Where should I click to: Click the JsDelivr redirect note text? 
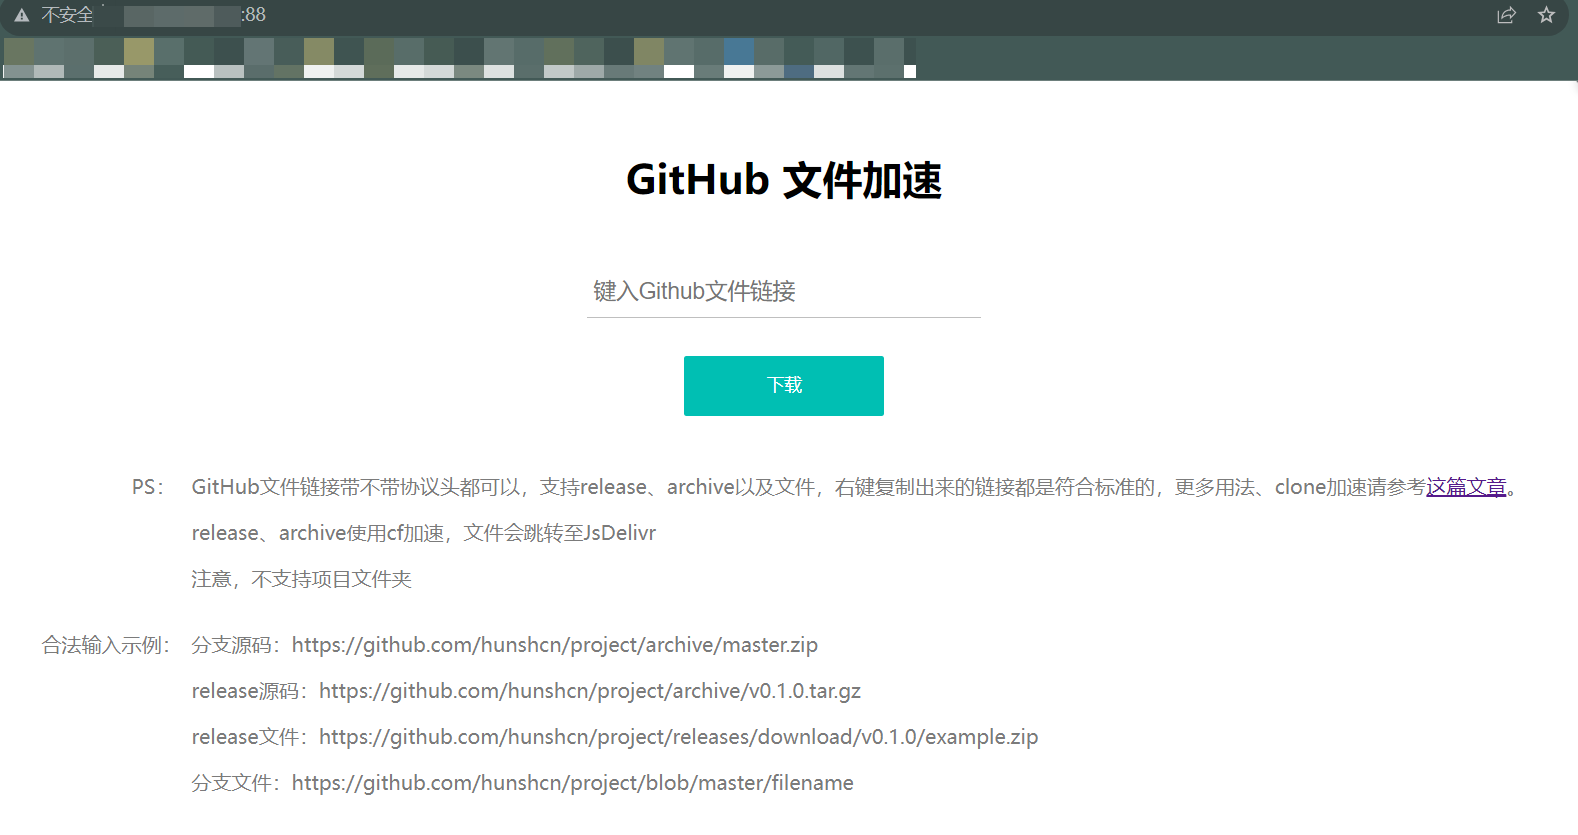click(x=423, y=533)
